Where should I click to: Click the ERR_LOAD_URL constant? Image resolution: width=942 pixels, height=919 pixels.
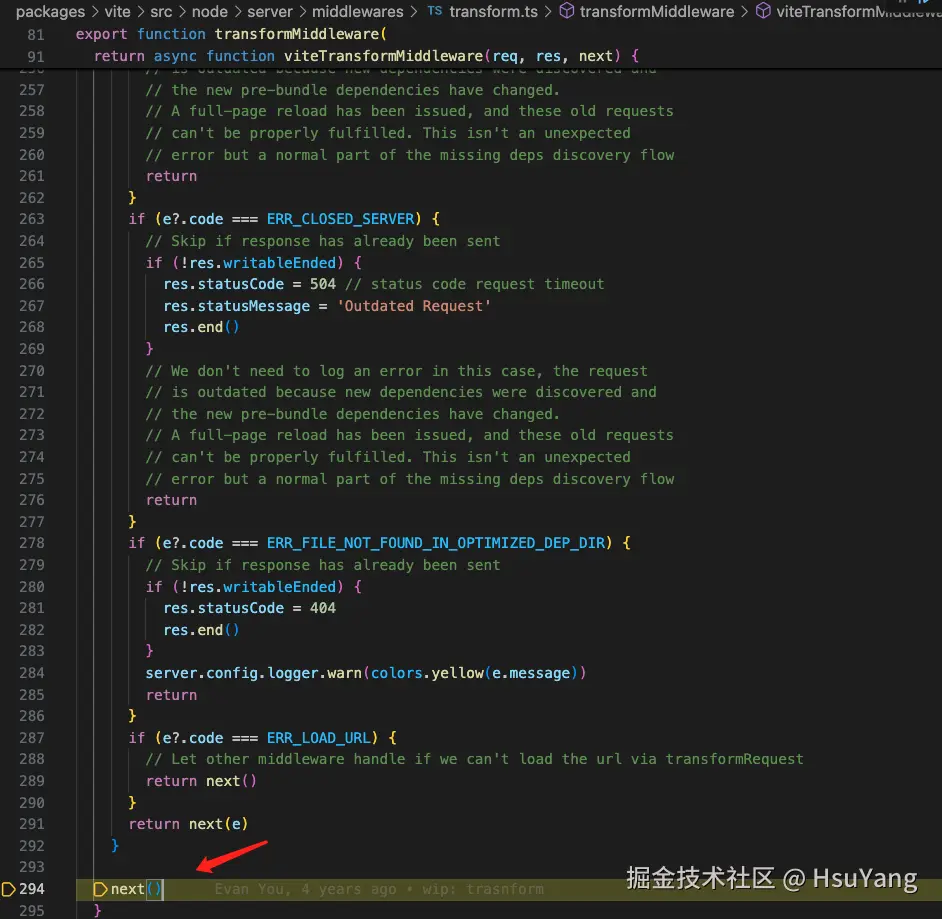pyautogui.click(x=319, y=738)
